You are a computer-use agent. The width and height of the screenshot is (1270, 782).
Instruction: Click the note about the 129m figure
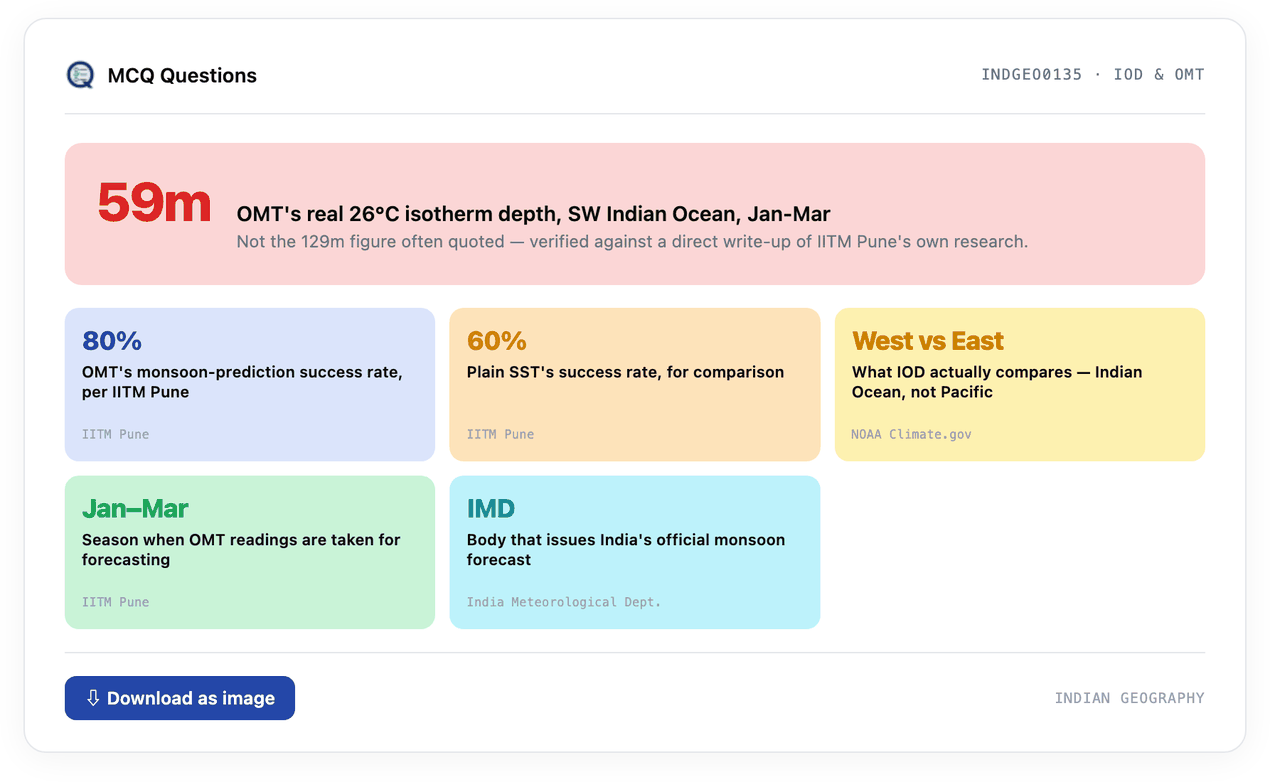click(632, 242)
